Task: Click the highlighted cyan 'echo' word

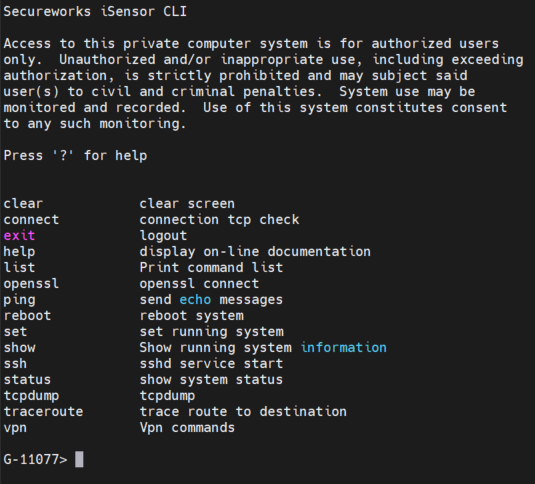Action: [x=195, y=300]
